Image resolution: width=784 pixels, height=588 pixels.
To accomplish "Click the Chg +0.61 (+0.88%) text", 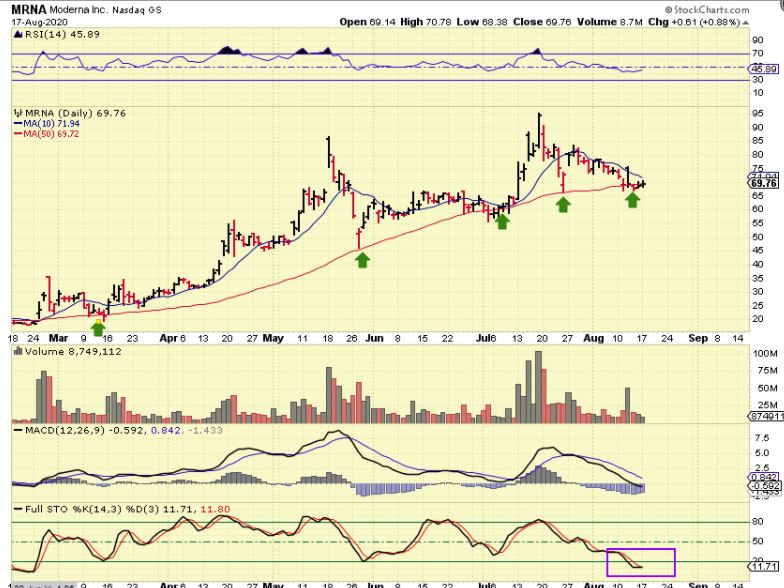I will point(694,22).
